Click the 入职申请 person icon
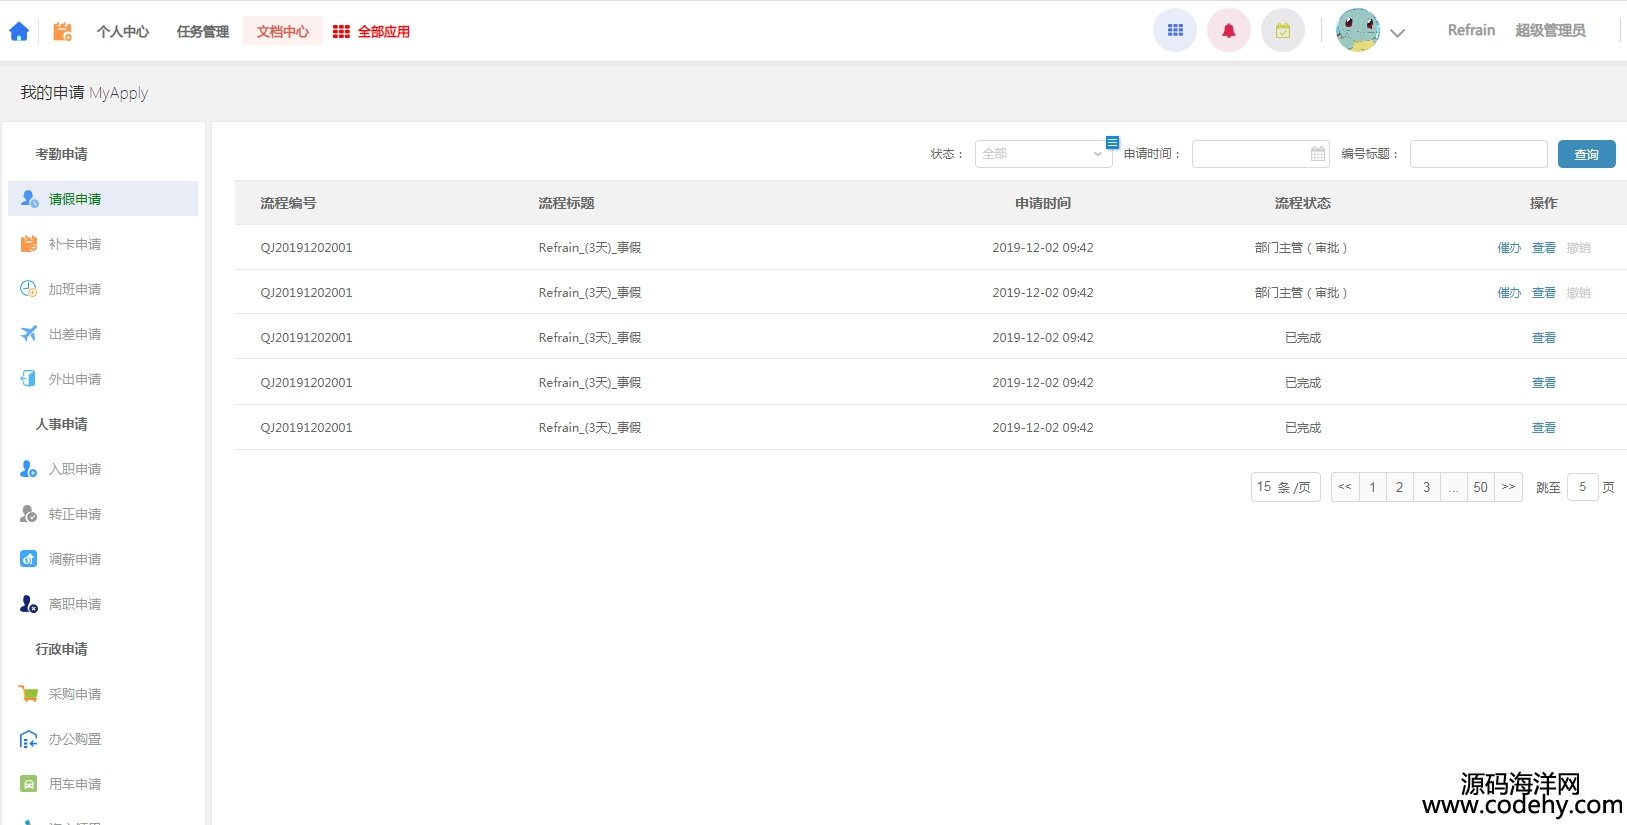The height and width of the screenshot is (825, 1627). click(x=29, y=469)
